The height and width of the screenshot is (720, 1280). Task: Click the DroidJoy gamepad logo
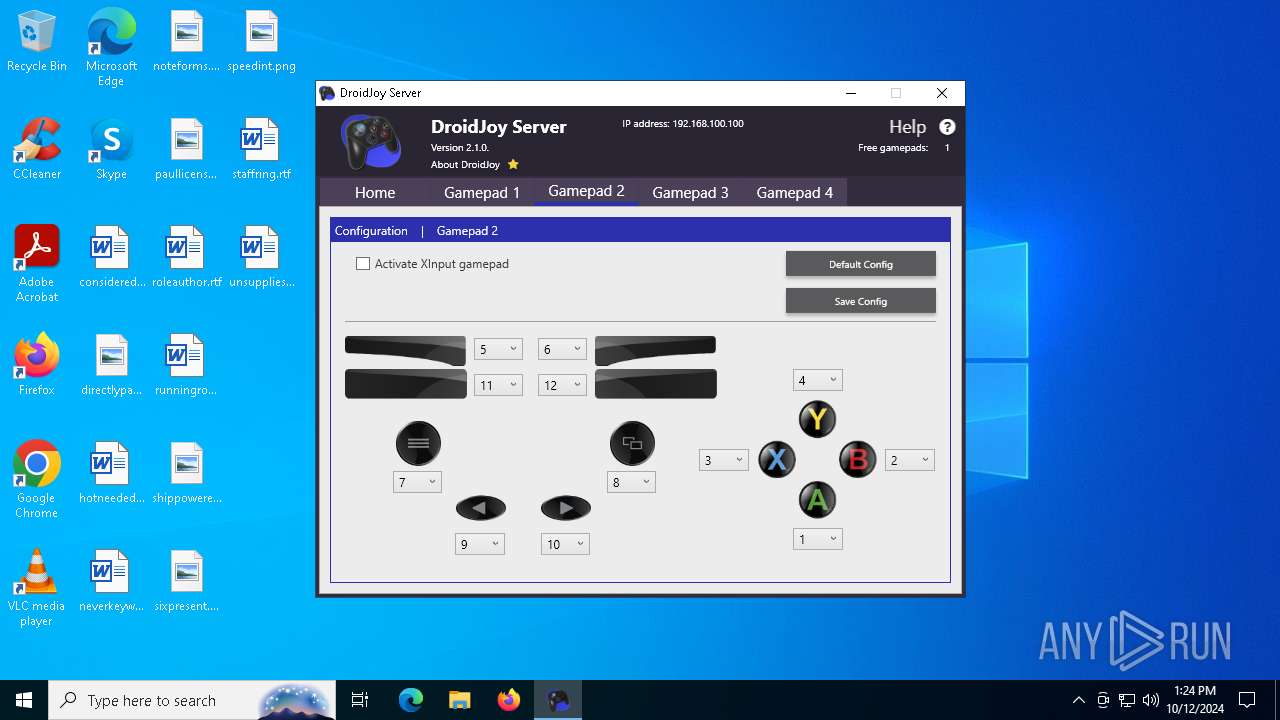pyautogui.click(x=371, y=142)
